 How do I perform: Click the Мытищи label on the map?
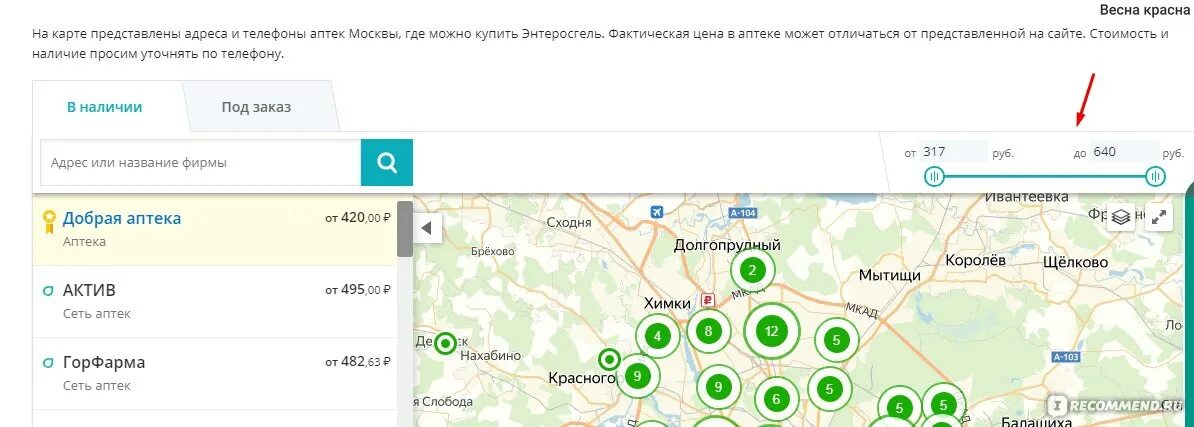click(890, 276)
